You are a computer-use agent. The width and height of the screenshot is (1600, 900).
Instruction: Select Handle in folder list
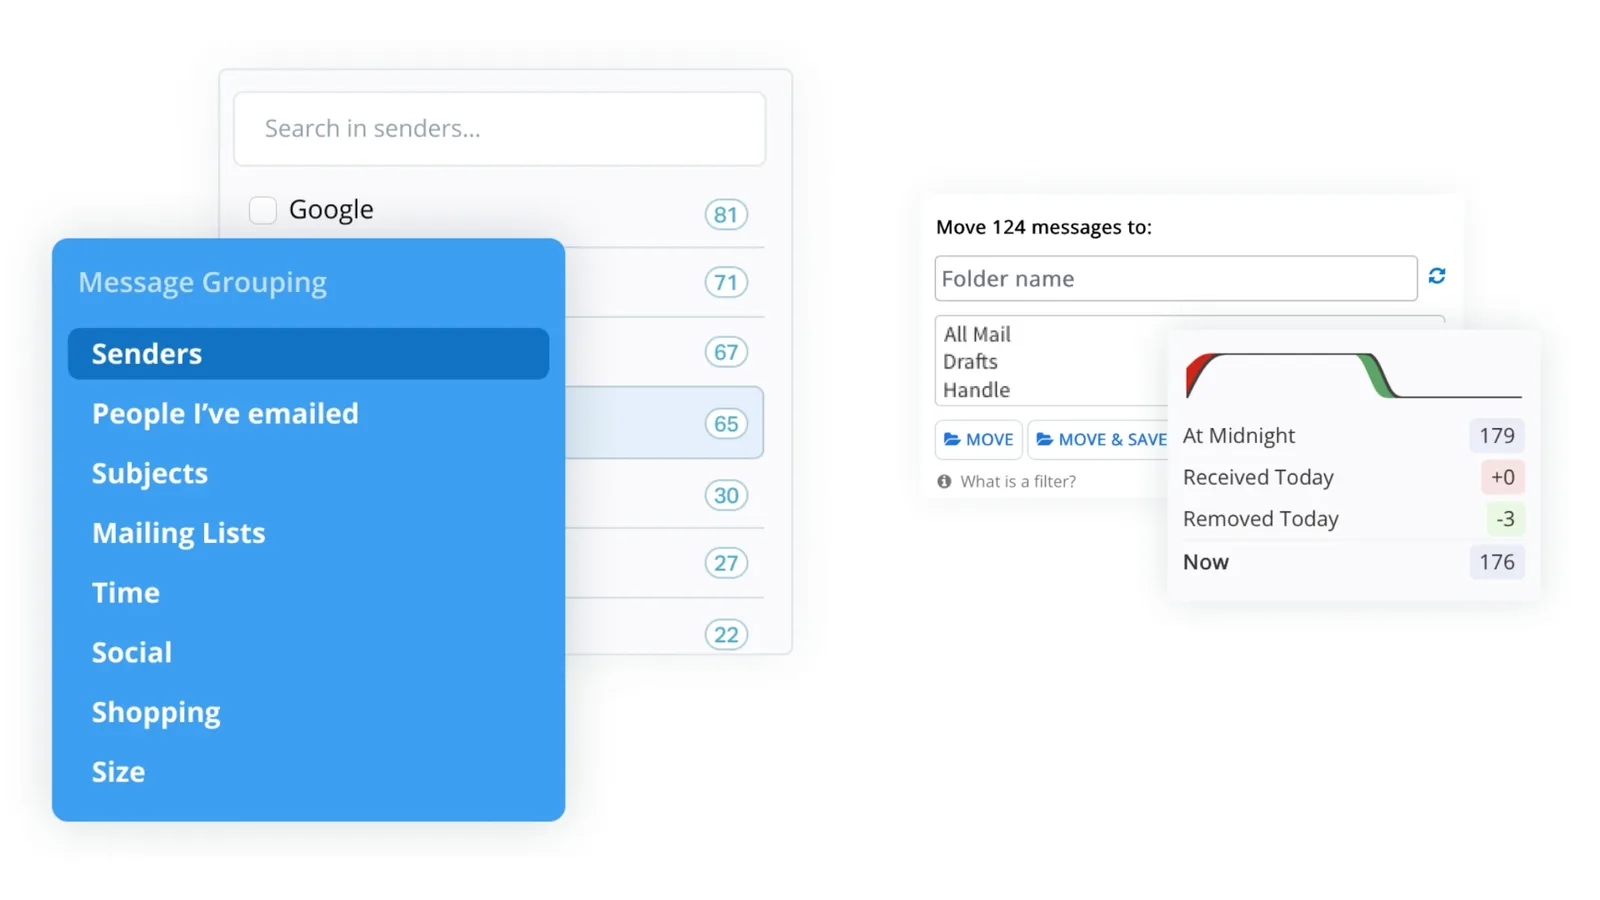[976, 390]
